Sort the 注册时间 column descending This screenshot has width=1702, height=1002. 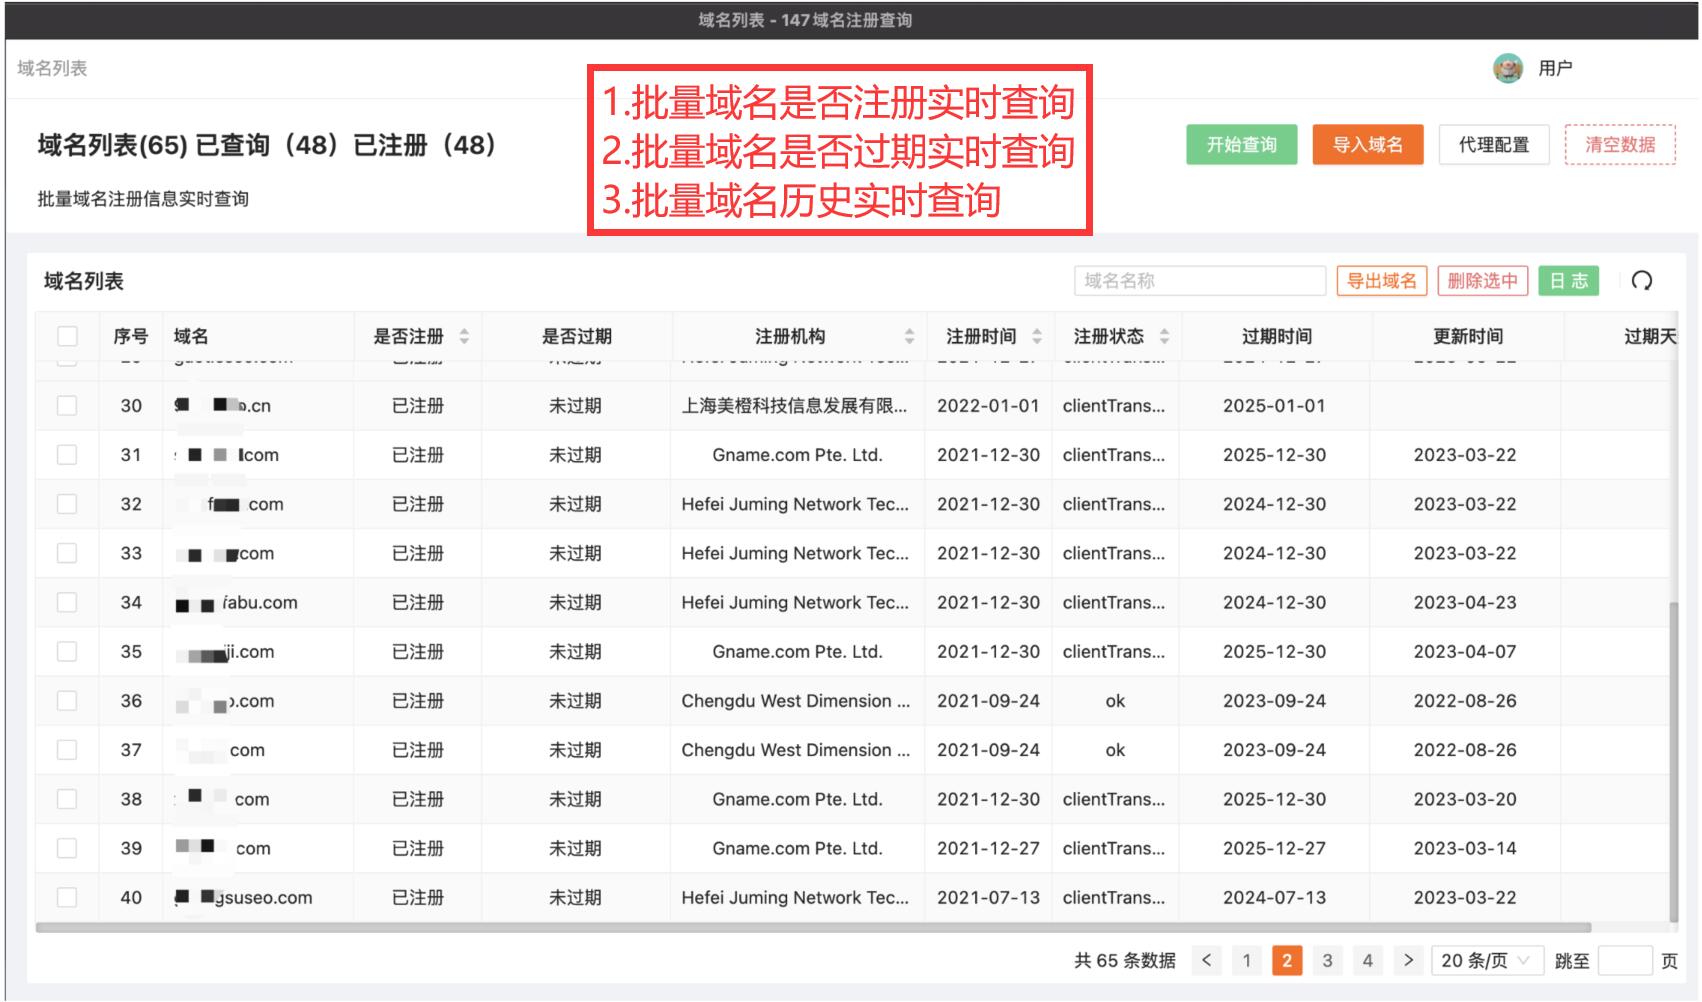pyautogui.click(x=1037, y=340)
